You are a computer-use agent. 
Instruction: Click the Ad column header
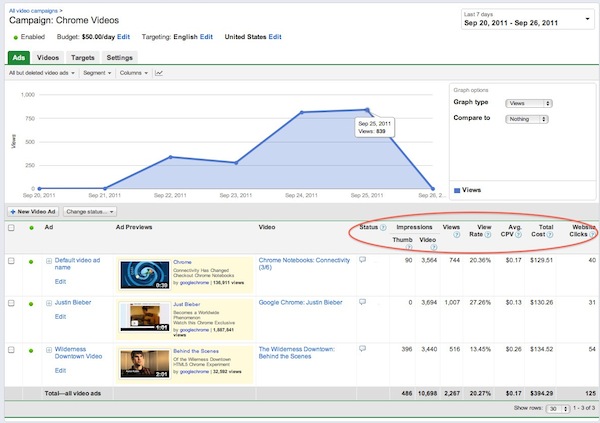[x=49, y=227]
